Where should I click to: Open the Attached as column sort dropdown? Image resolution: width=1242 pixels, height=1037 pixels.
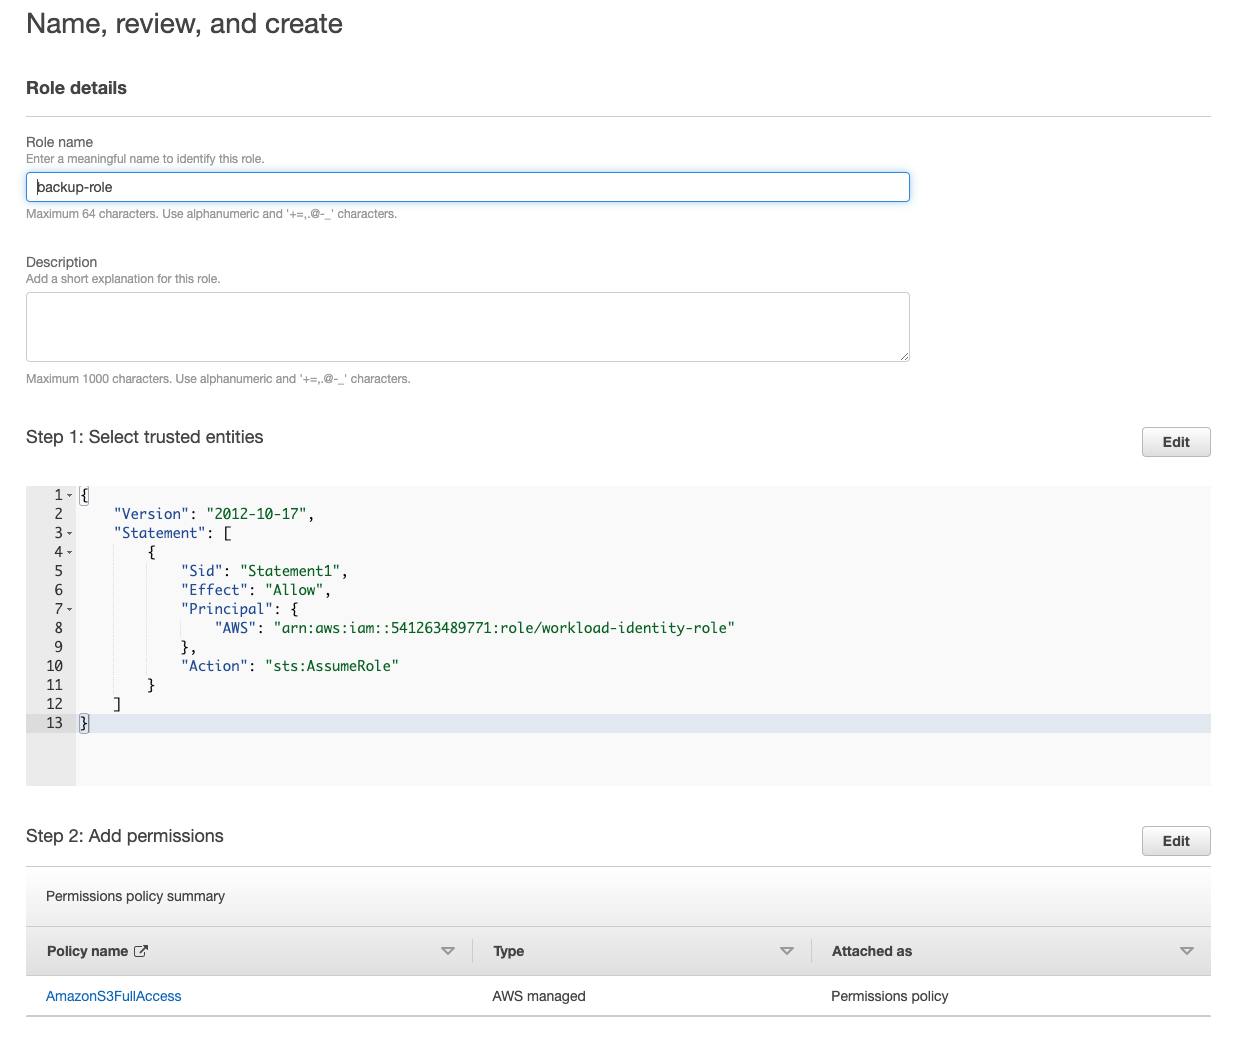pyautogui.click(x=1187, y=951)
